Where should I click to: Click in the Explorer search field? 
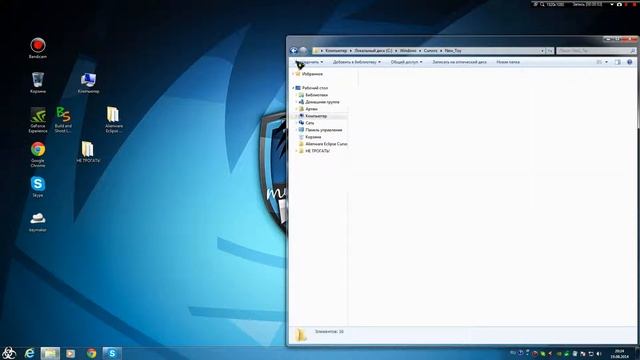pos(596,51)
